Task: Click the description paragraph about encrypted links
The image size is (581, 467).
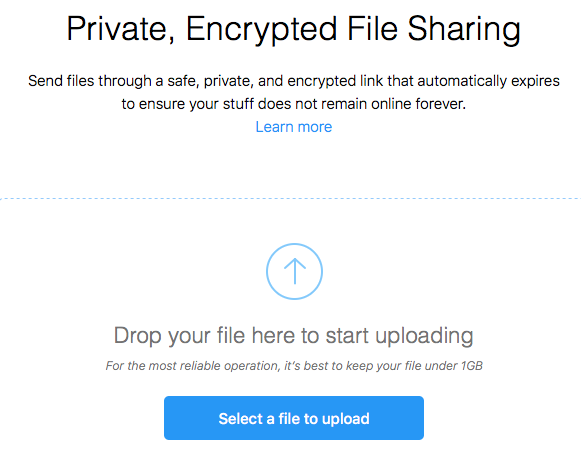Action: (x=294, y=92)
